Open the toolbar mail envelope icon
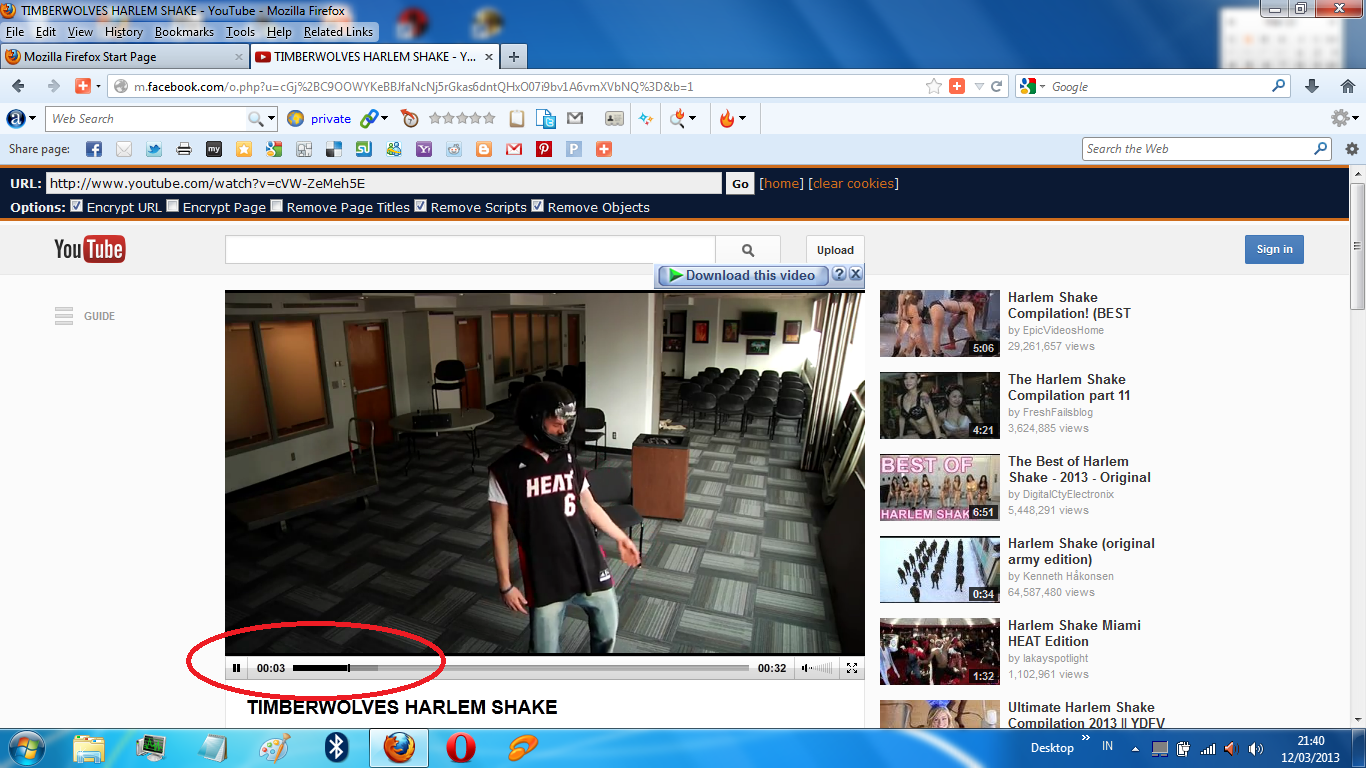 pos(575,118)
